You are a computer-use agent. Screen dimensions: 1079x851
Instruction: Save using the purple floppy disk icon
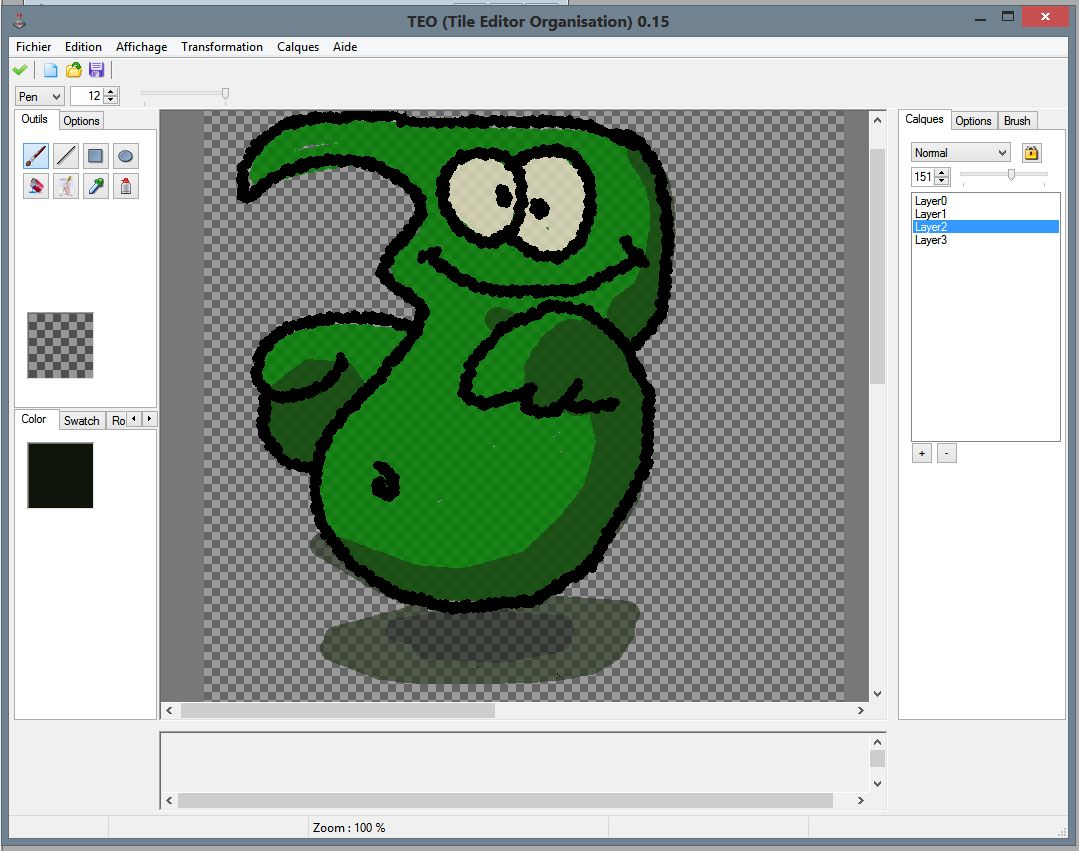coord(96,69)
